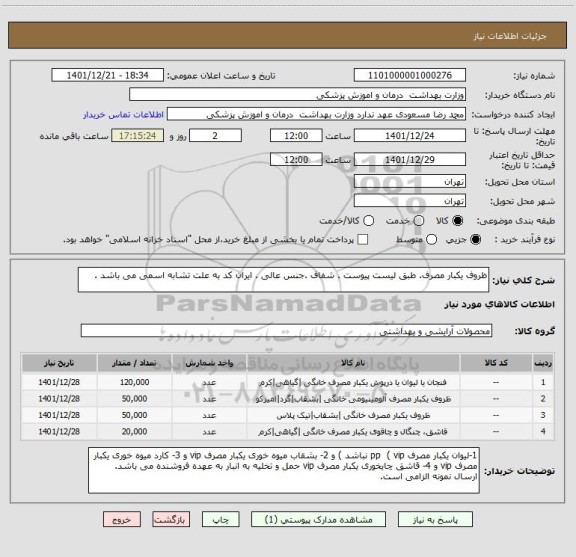Click the remaining time field 17:15:24
Viewport: 576px width, 557px height.
point(138,136)
